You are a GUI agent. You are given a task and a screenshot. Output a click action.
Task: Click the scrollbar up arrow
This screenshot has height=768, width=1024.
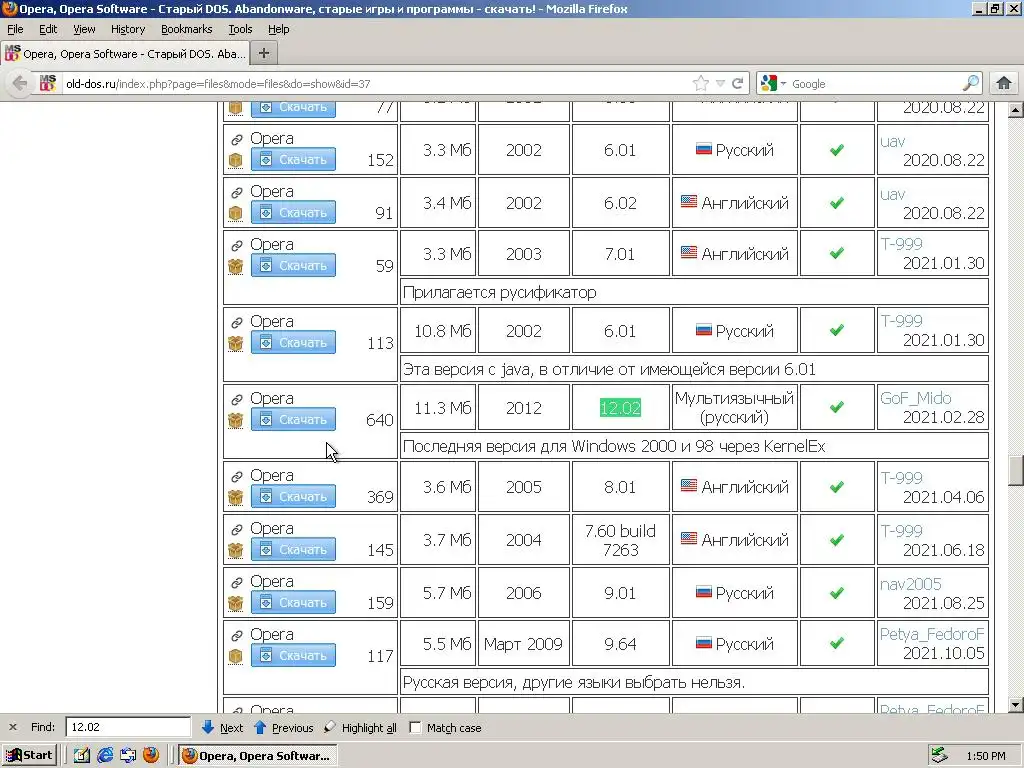pos(1015,110)
